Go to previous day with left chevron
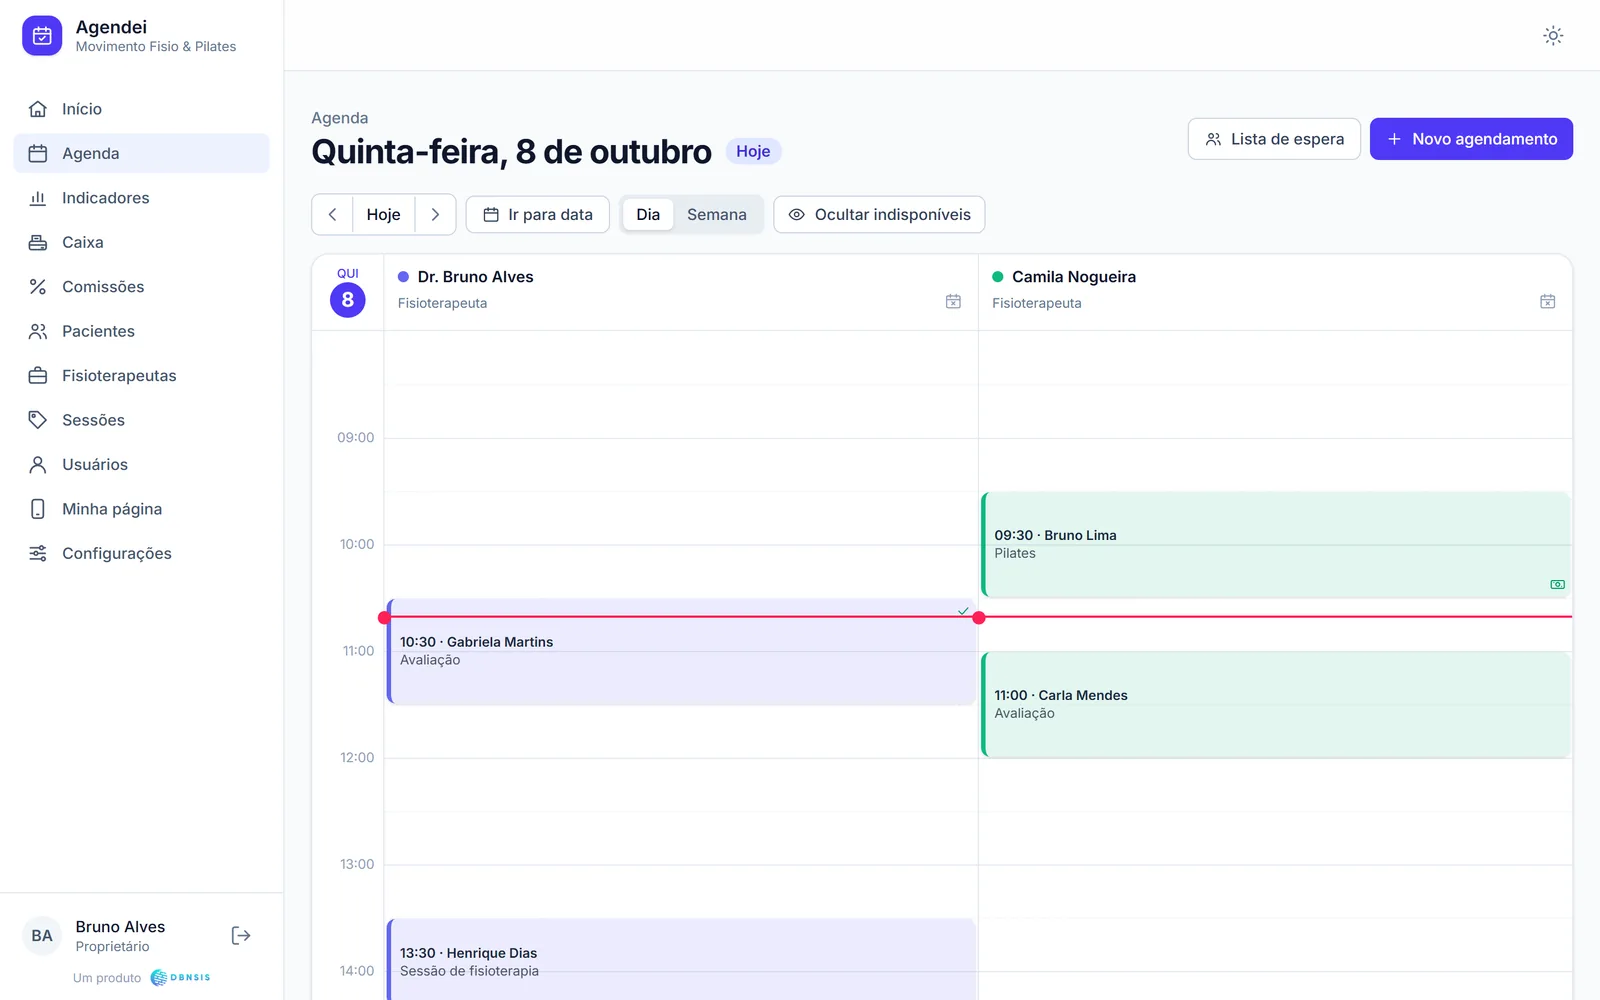The height and width of the screenshot is (1000, 1600). pos(333,215)
